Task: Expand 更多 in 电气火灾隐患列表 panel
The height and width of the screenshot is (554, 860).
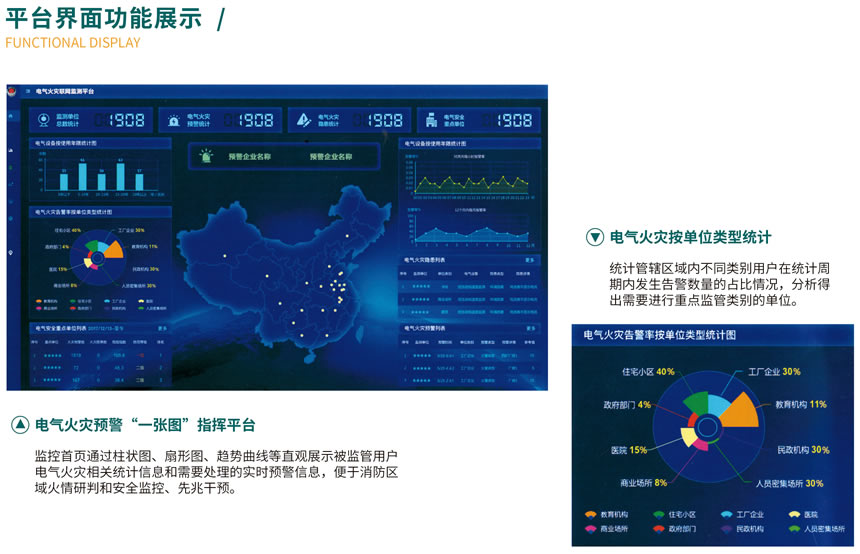Action: (x=529, y=260)
